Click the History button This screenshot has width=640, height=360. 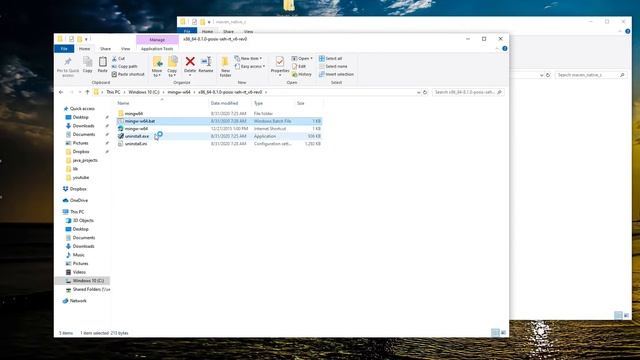click(x=302, y=74)
